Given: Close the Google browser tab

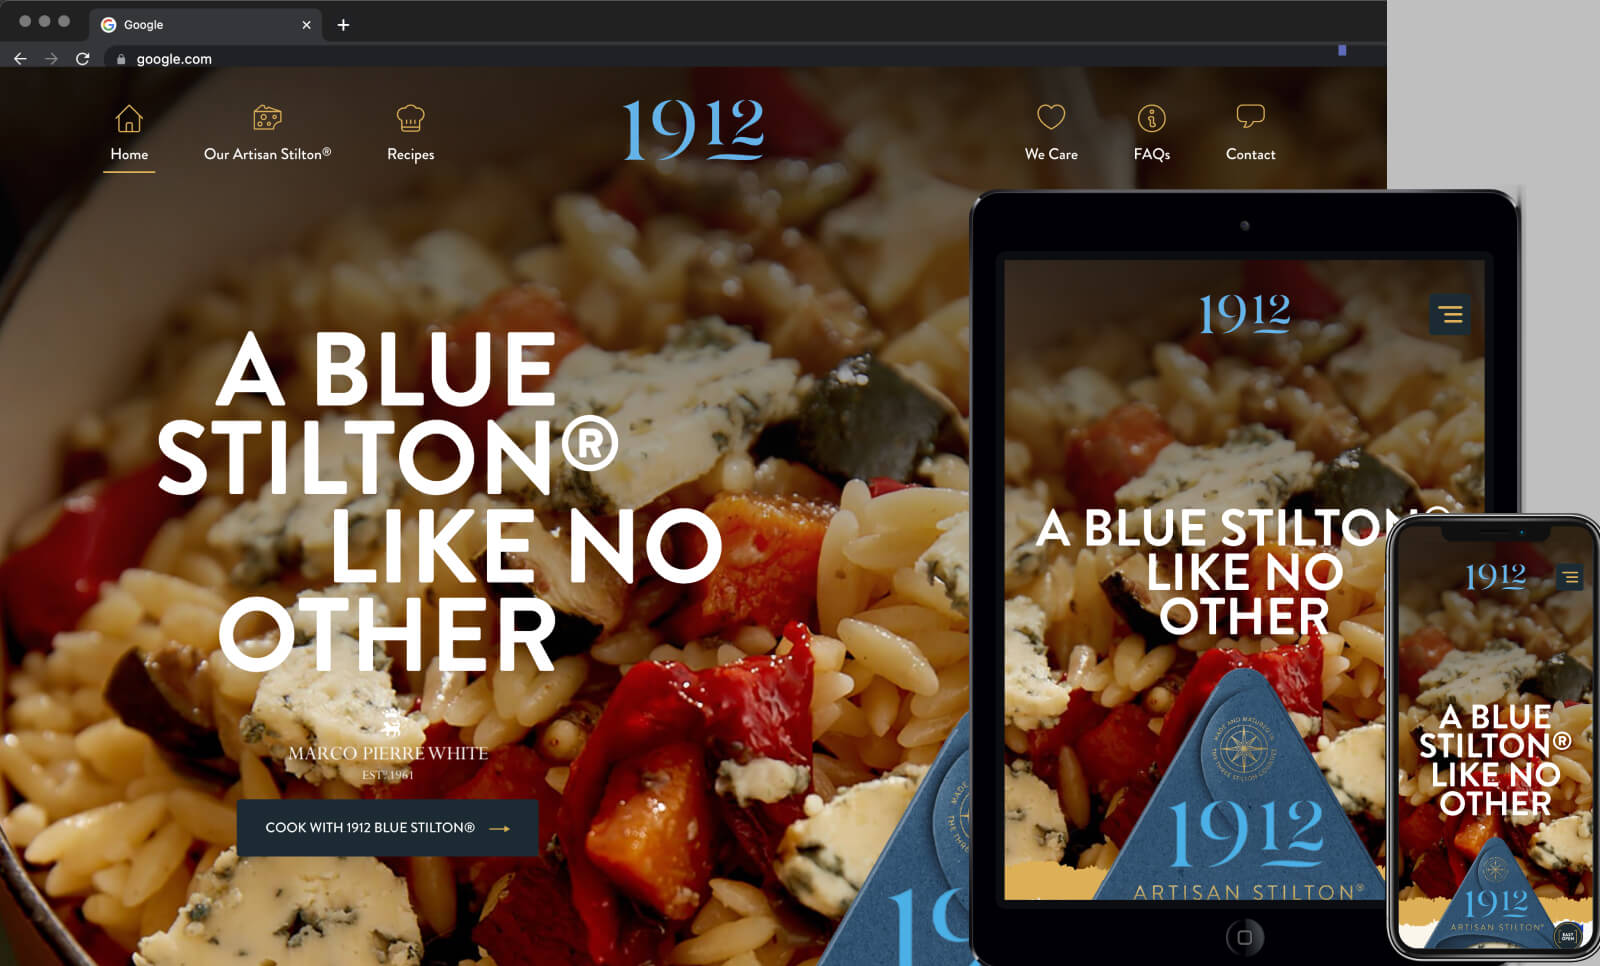Looking at the screenshot, I should click(306, 25).
